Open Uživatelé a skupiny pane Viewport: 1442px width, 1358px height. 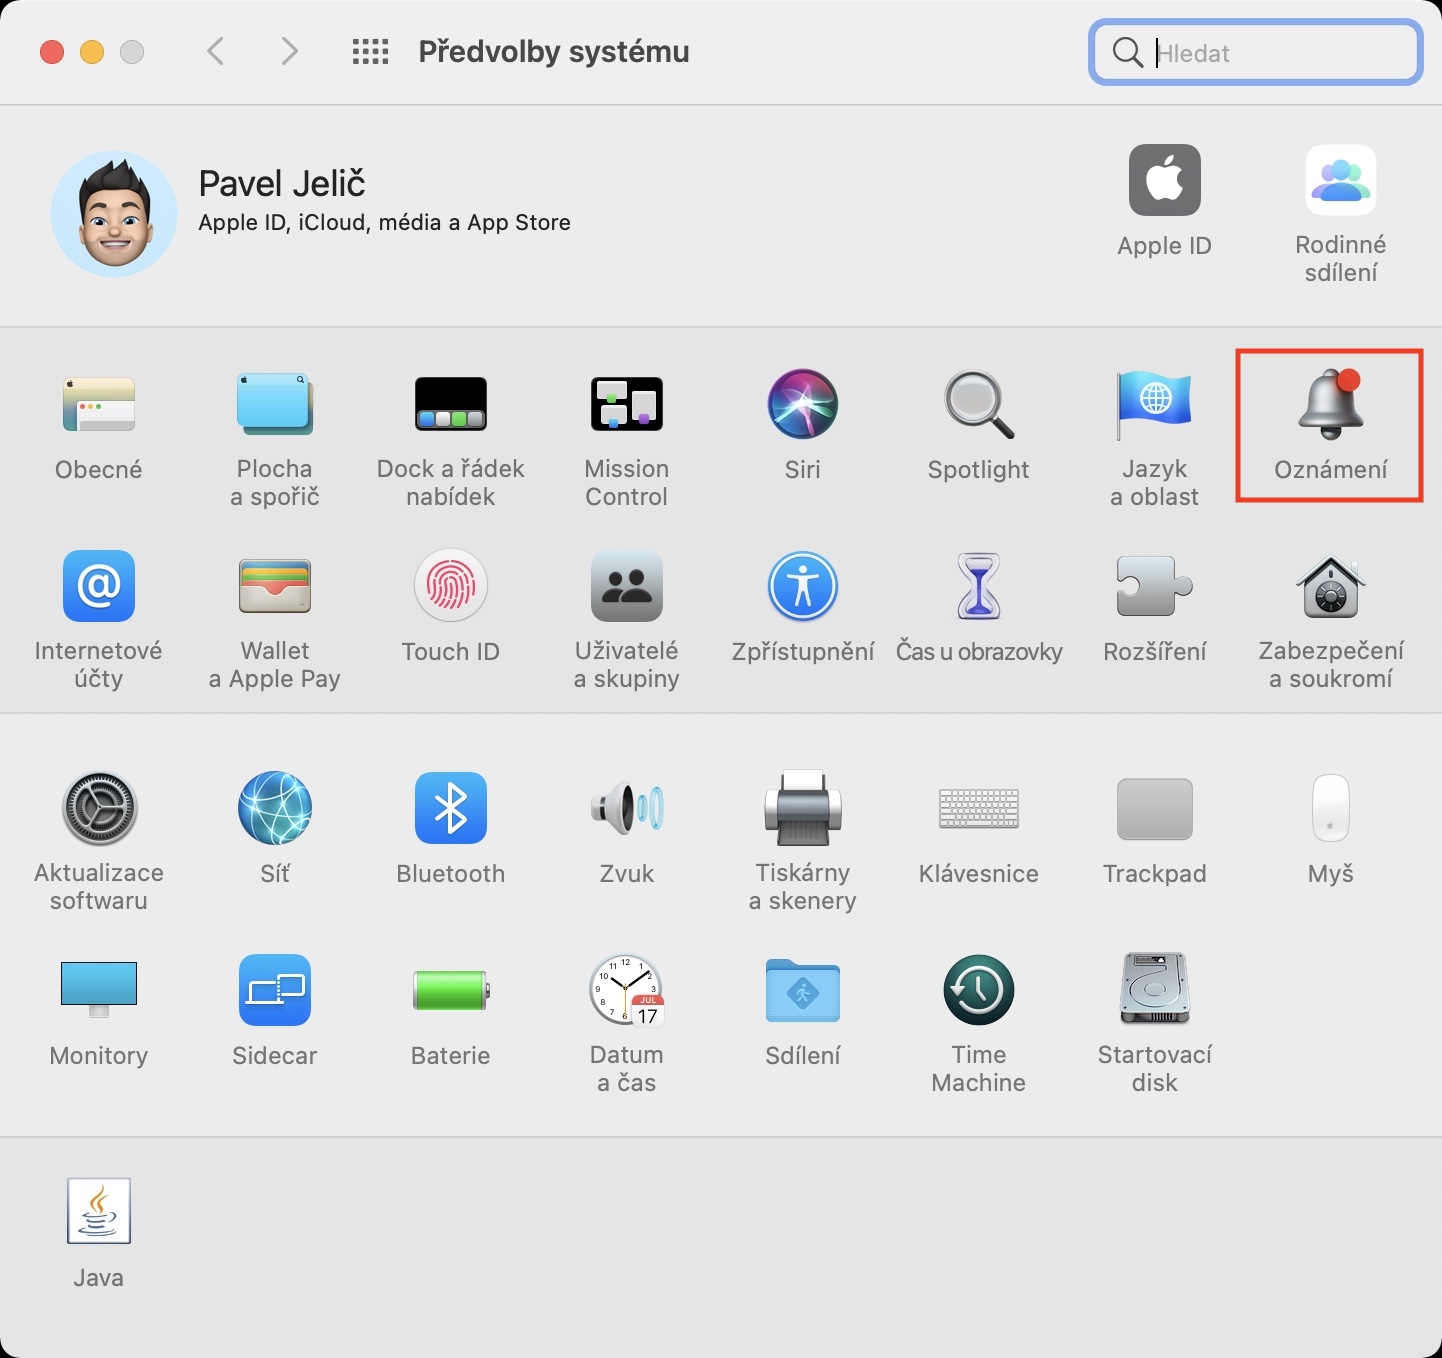(627, 586)
